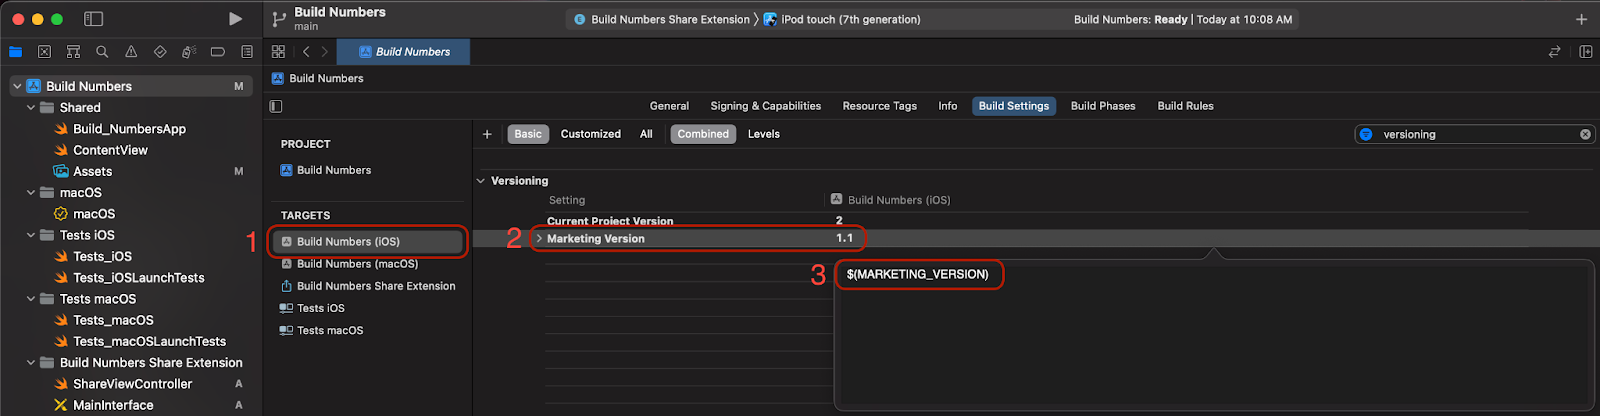
Task: Add a build setting with the plus
Action: [x=487, y=134]
